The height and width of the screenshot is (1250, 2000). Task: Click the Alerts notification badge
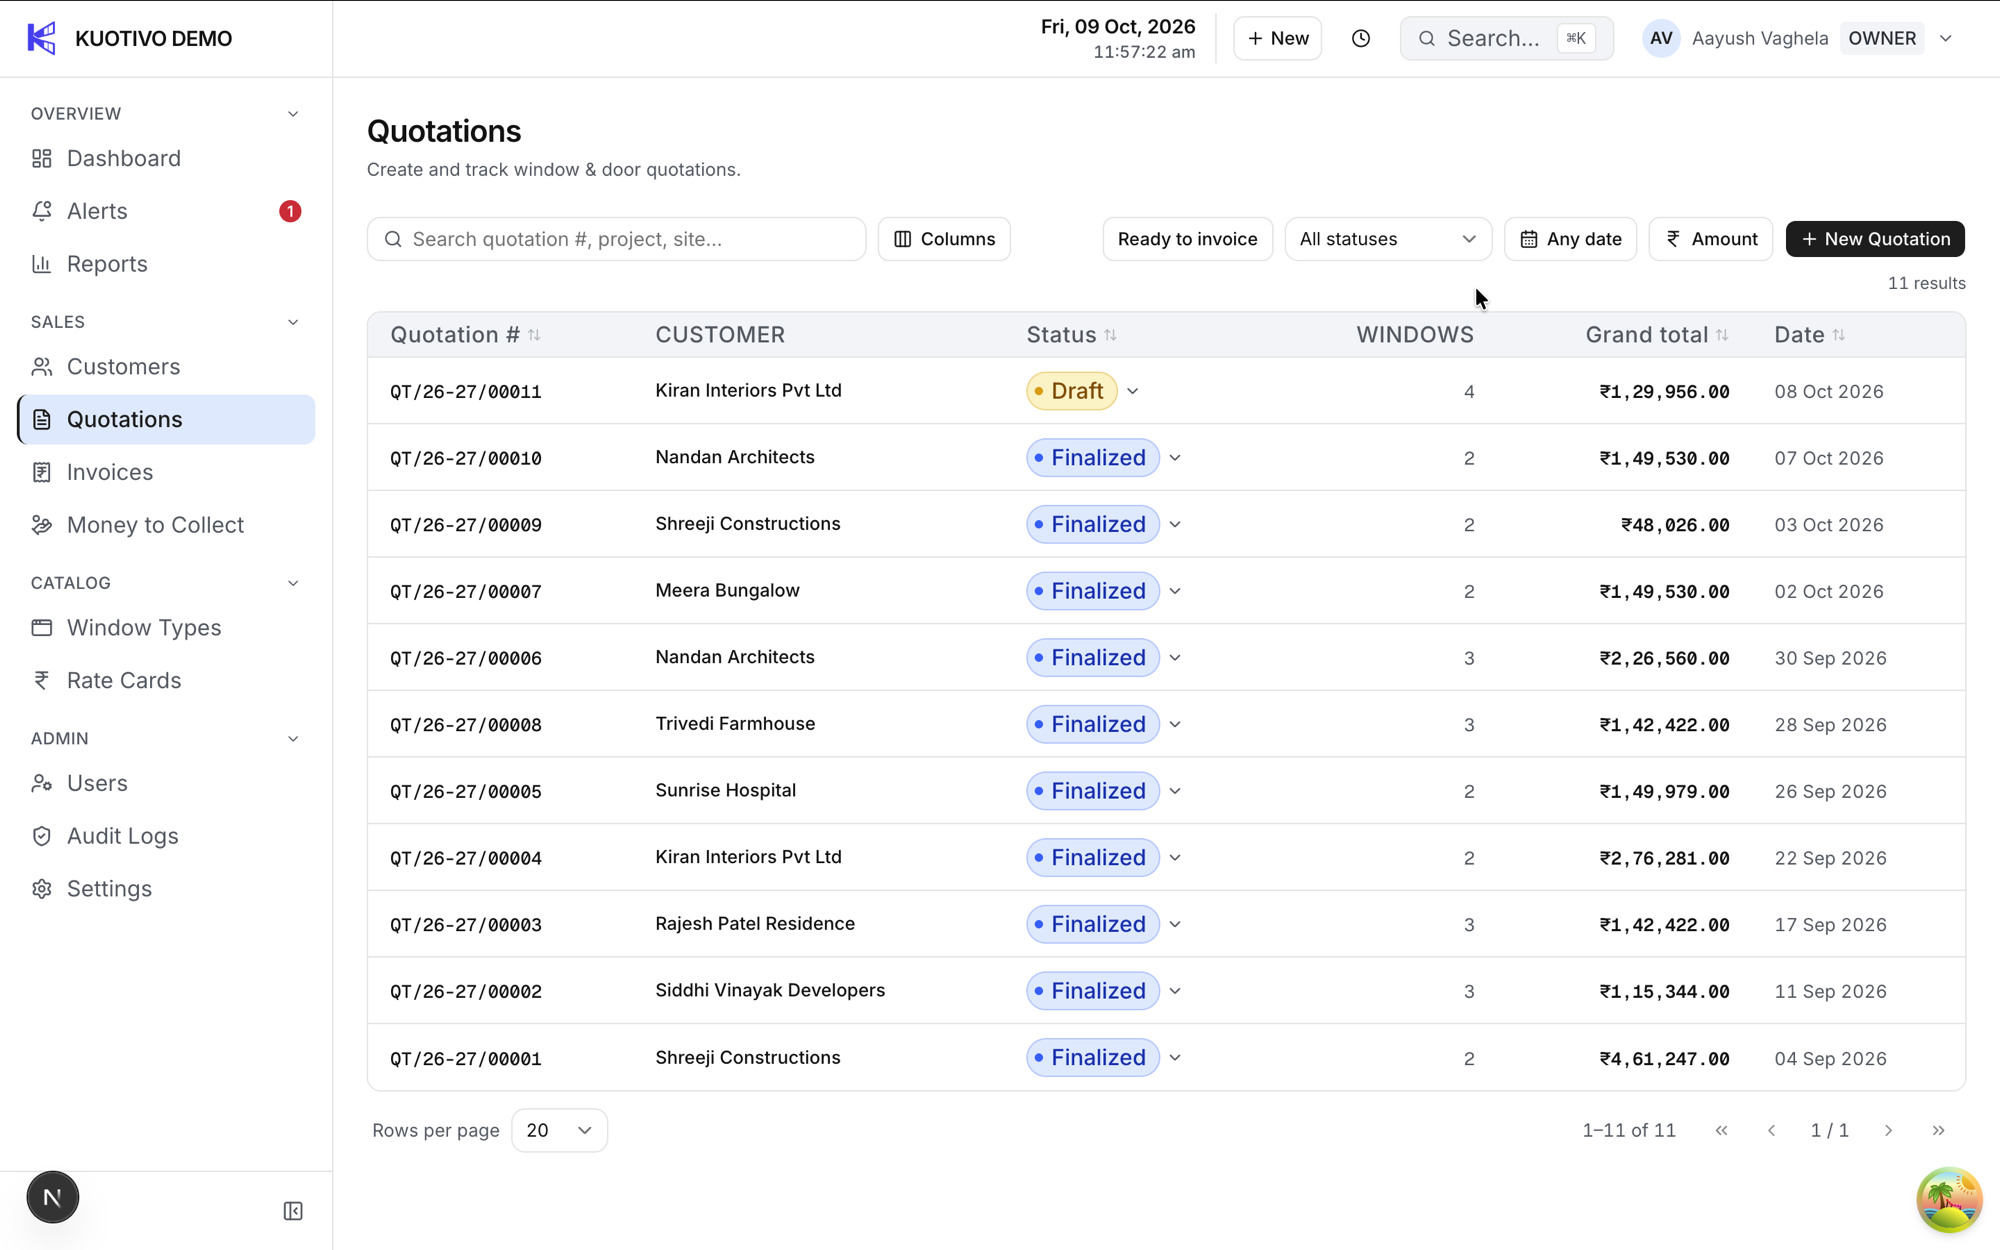(290, 211)
